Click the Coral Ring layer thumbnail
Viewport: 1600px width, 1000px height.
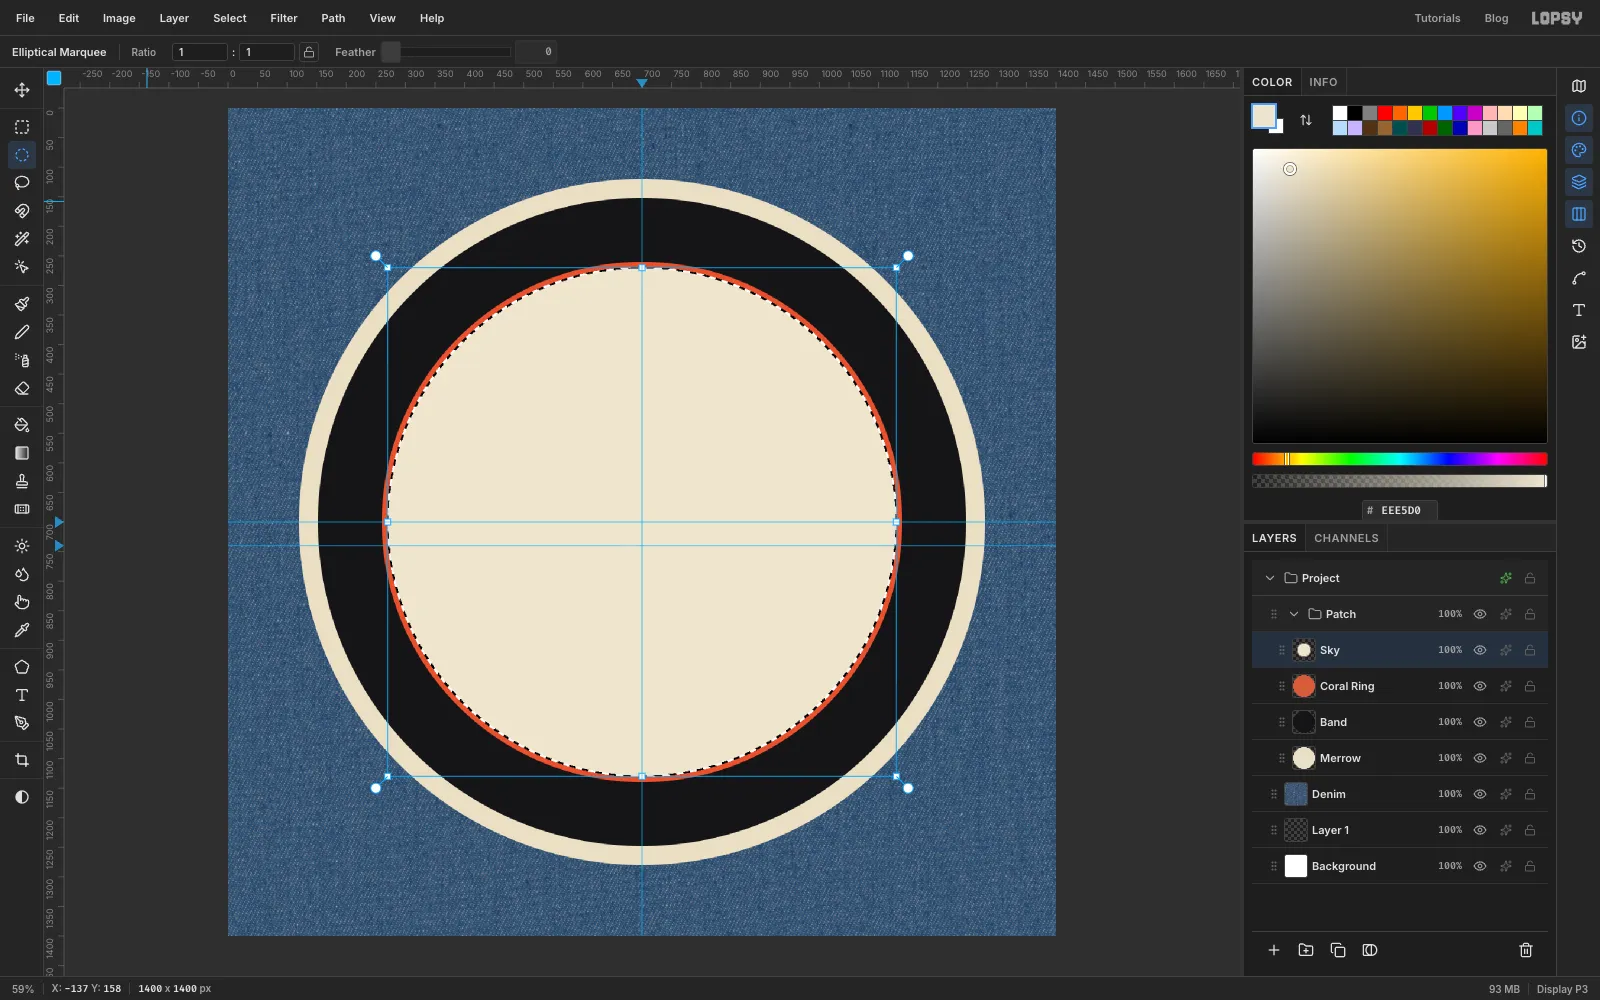(1304, 686)
